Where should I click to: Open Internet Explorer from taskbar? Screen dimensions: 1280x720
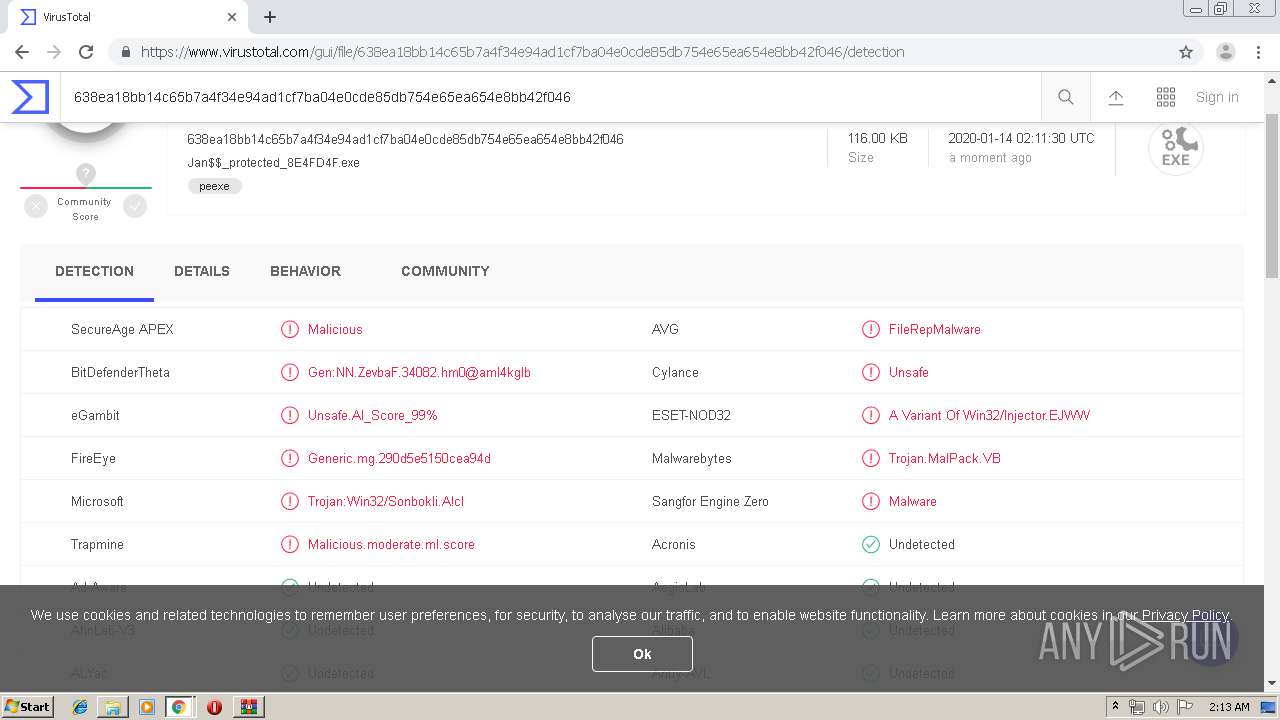(x=80, y=707)
